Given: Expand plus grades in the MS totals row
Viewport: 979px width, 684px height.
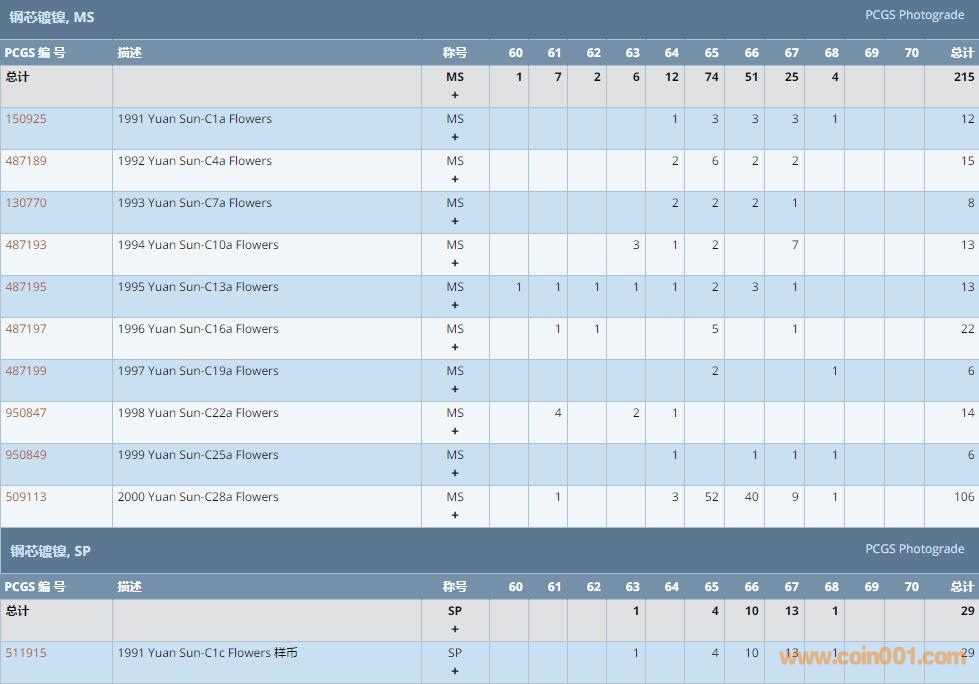Looking at the screenshot, I should click(x=455, y=96).
